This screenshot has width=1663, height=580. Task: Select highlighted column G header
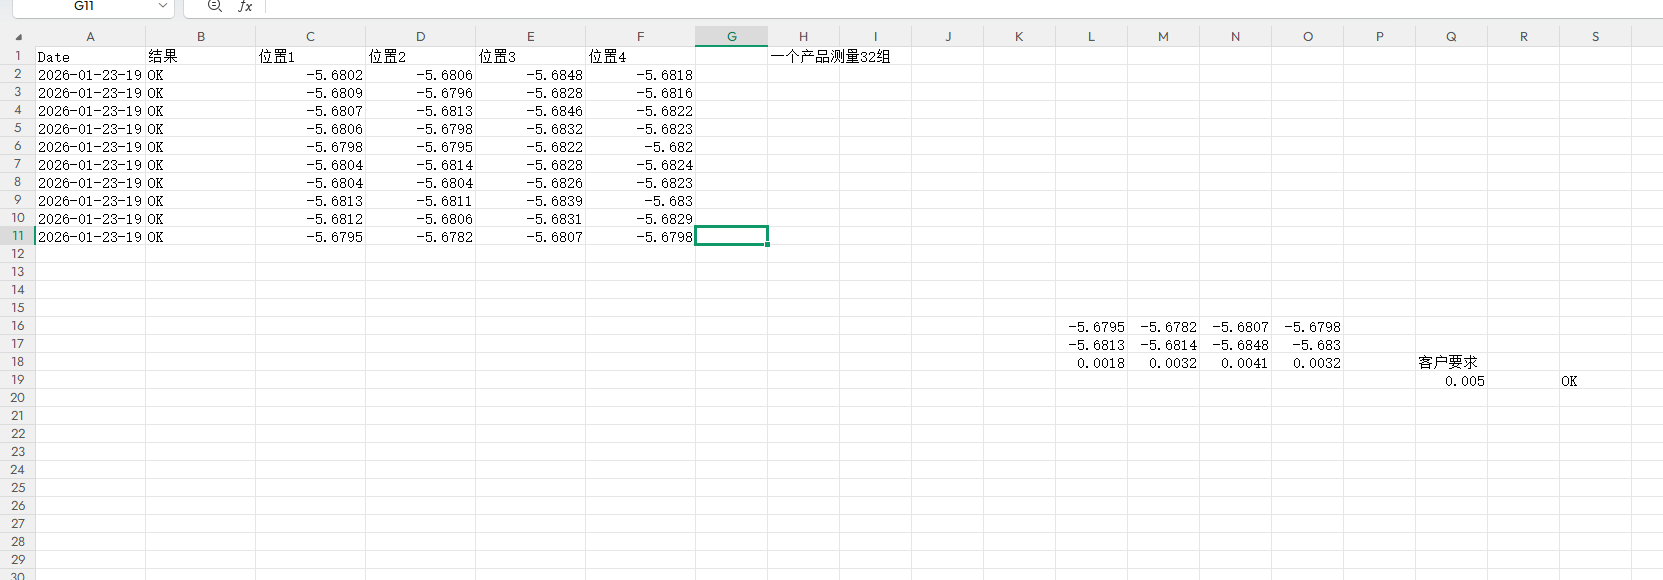[731, 36]
